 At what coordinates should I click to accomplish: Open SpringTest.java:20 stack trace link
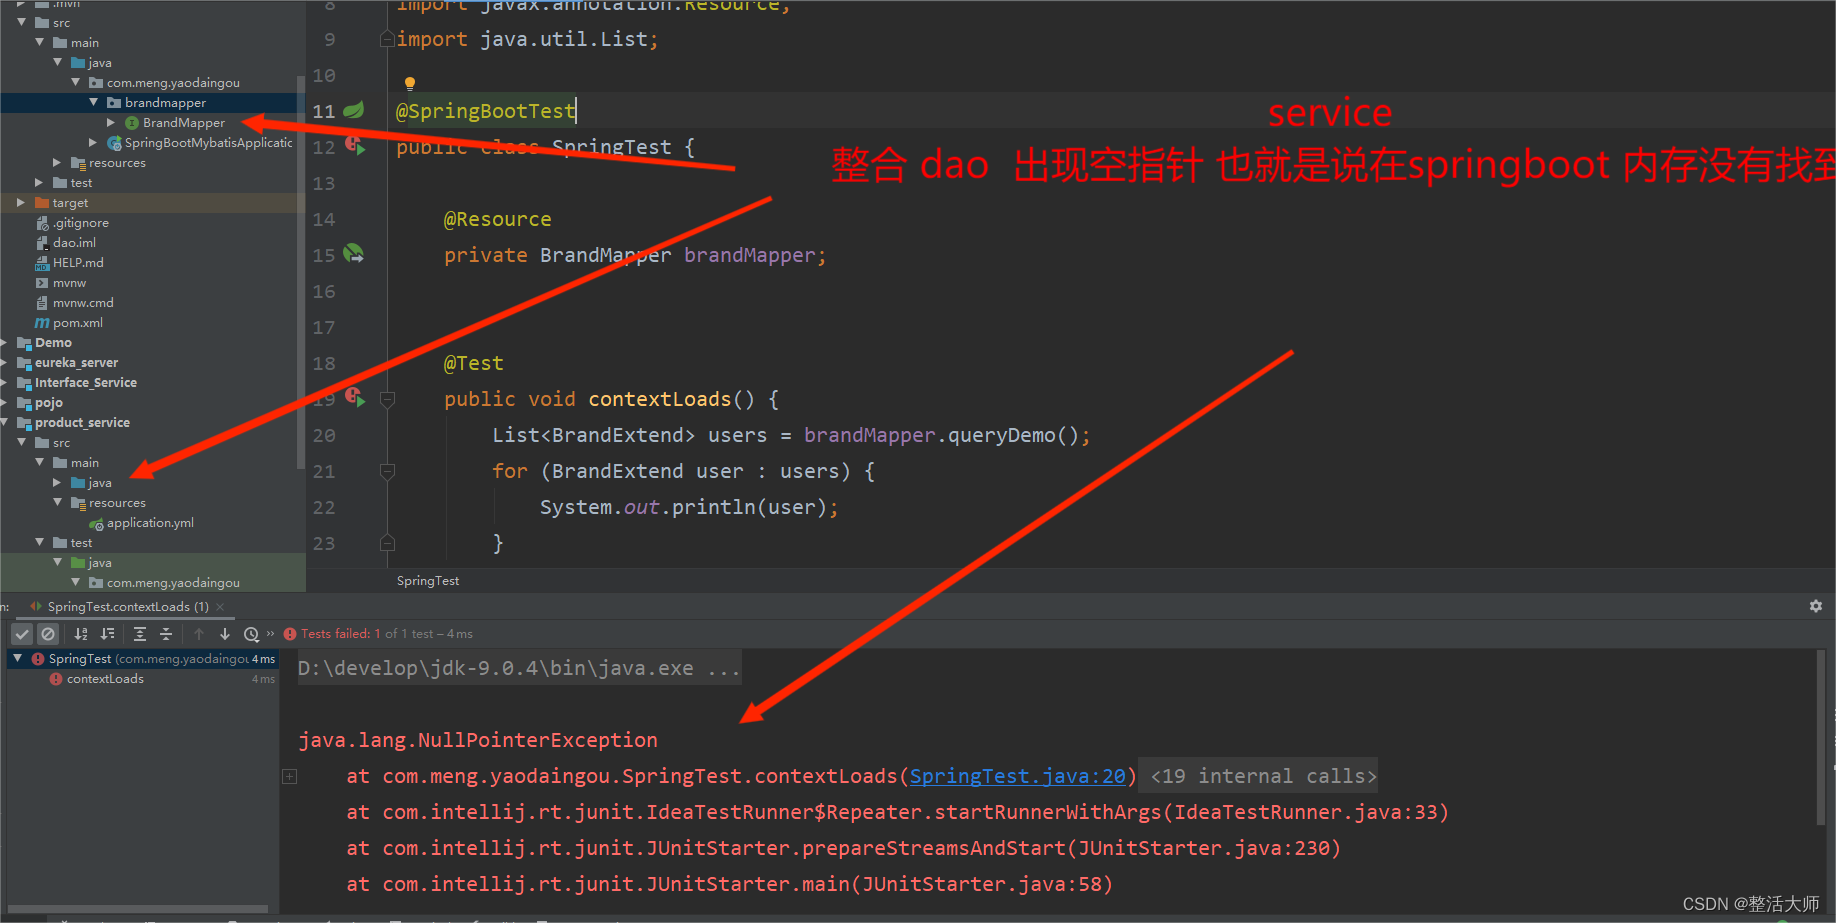[1017, 776]
